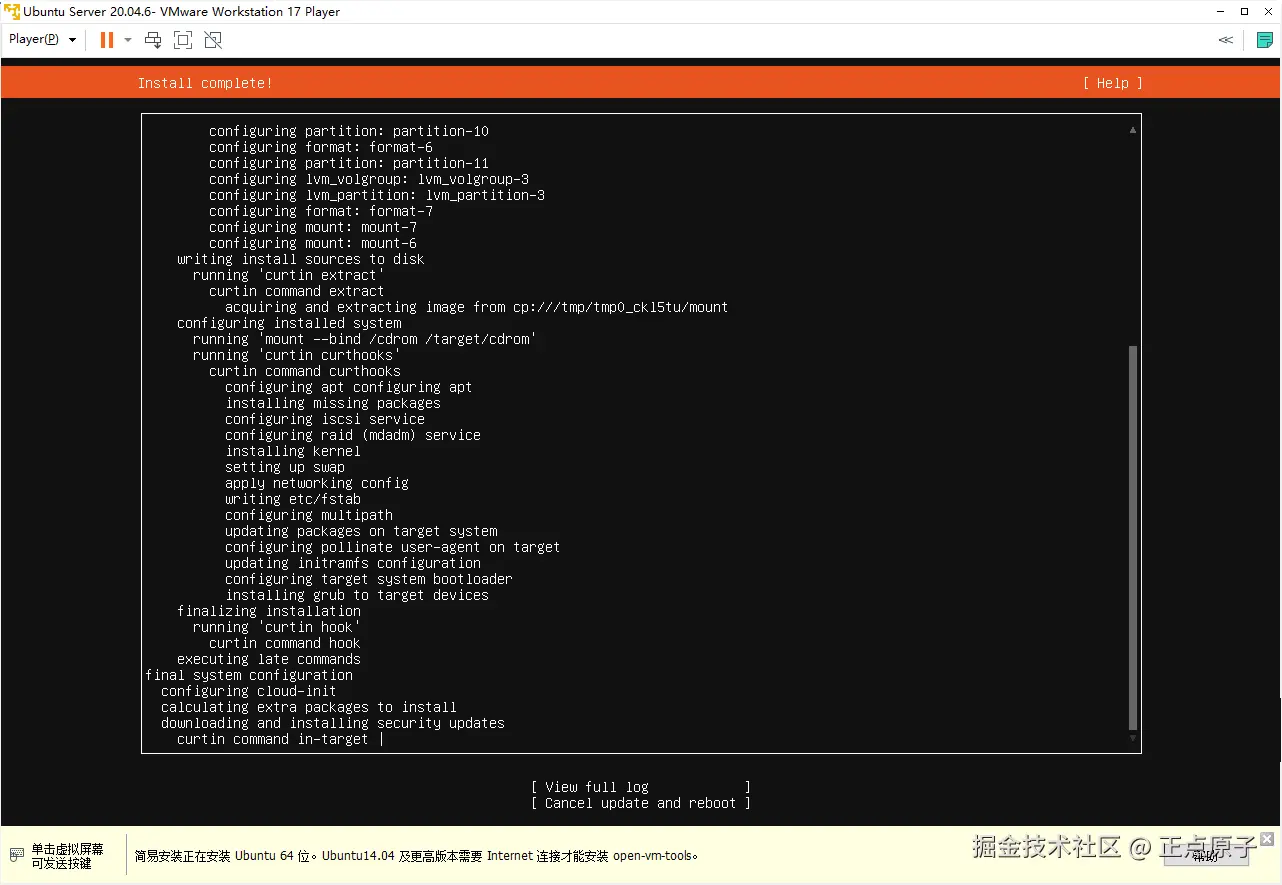Click the 'mount --bind /cdrom /target/cdrom' line
Image resolution: width=1282 pixels, height=885 pixels.
365,339
